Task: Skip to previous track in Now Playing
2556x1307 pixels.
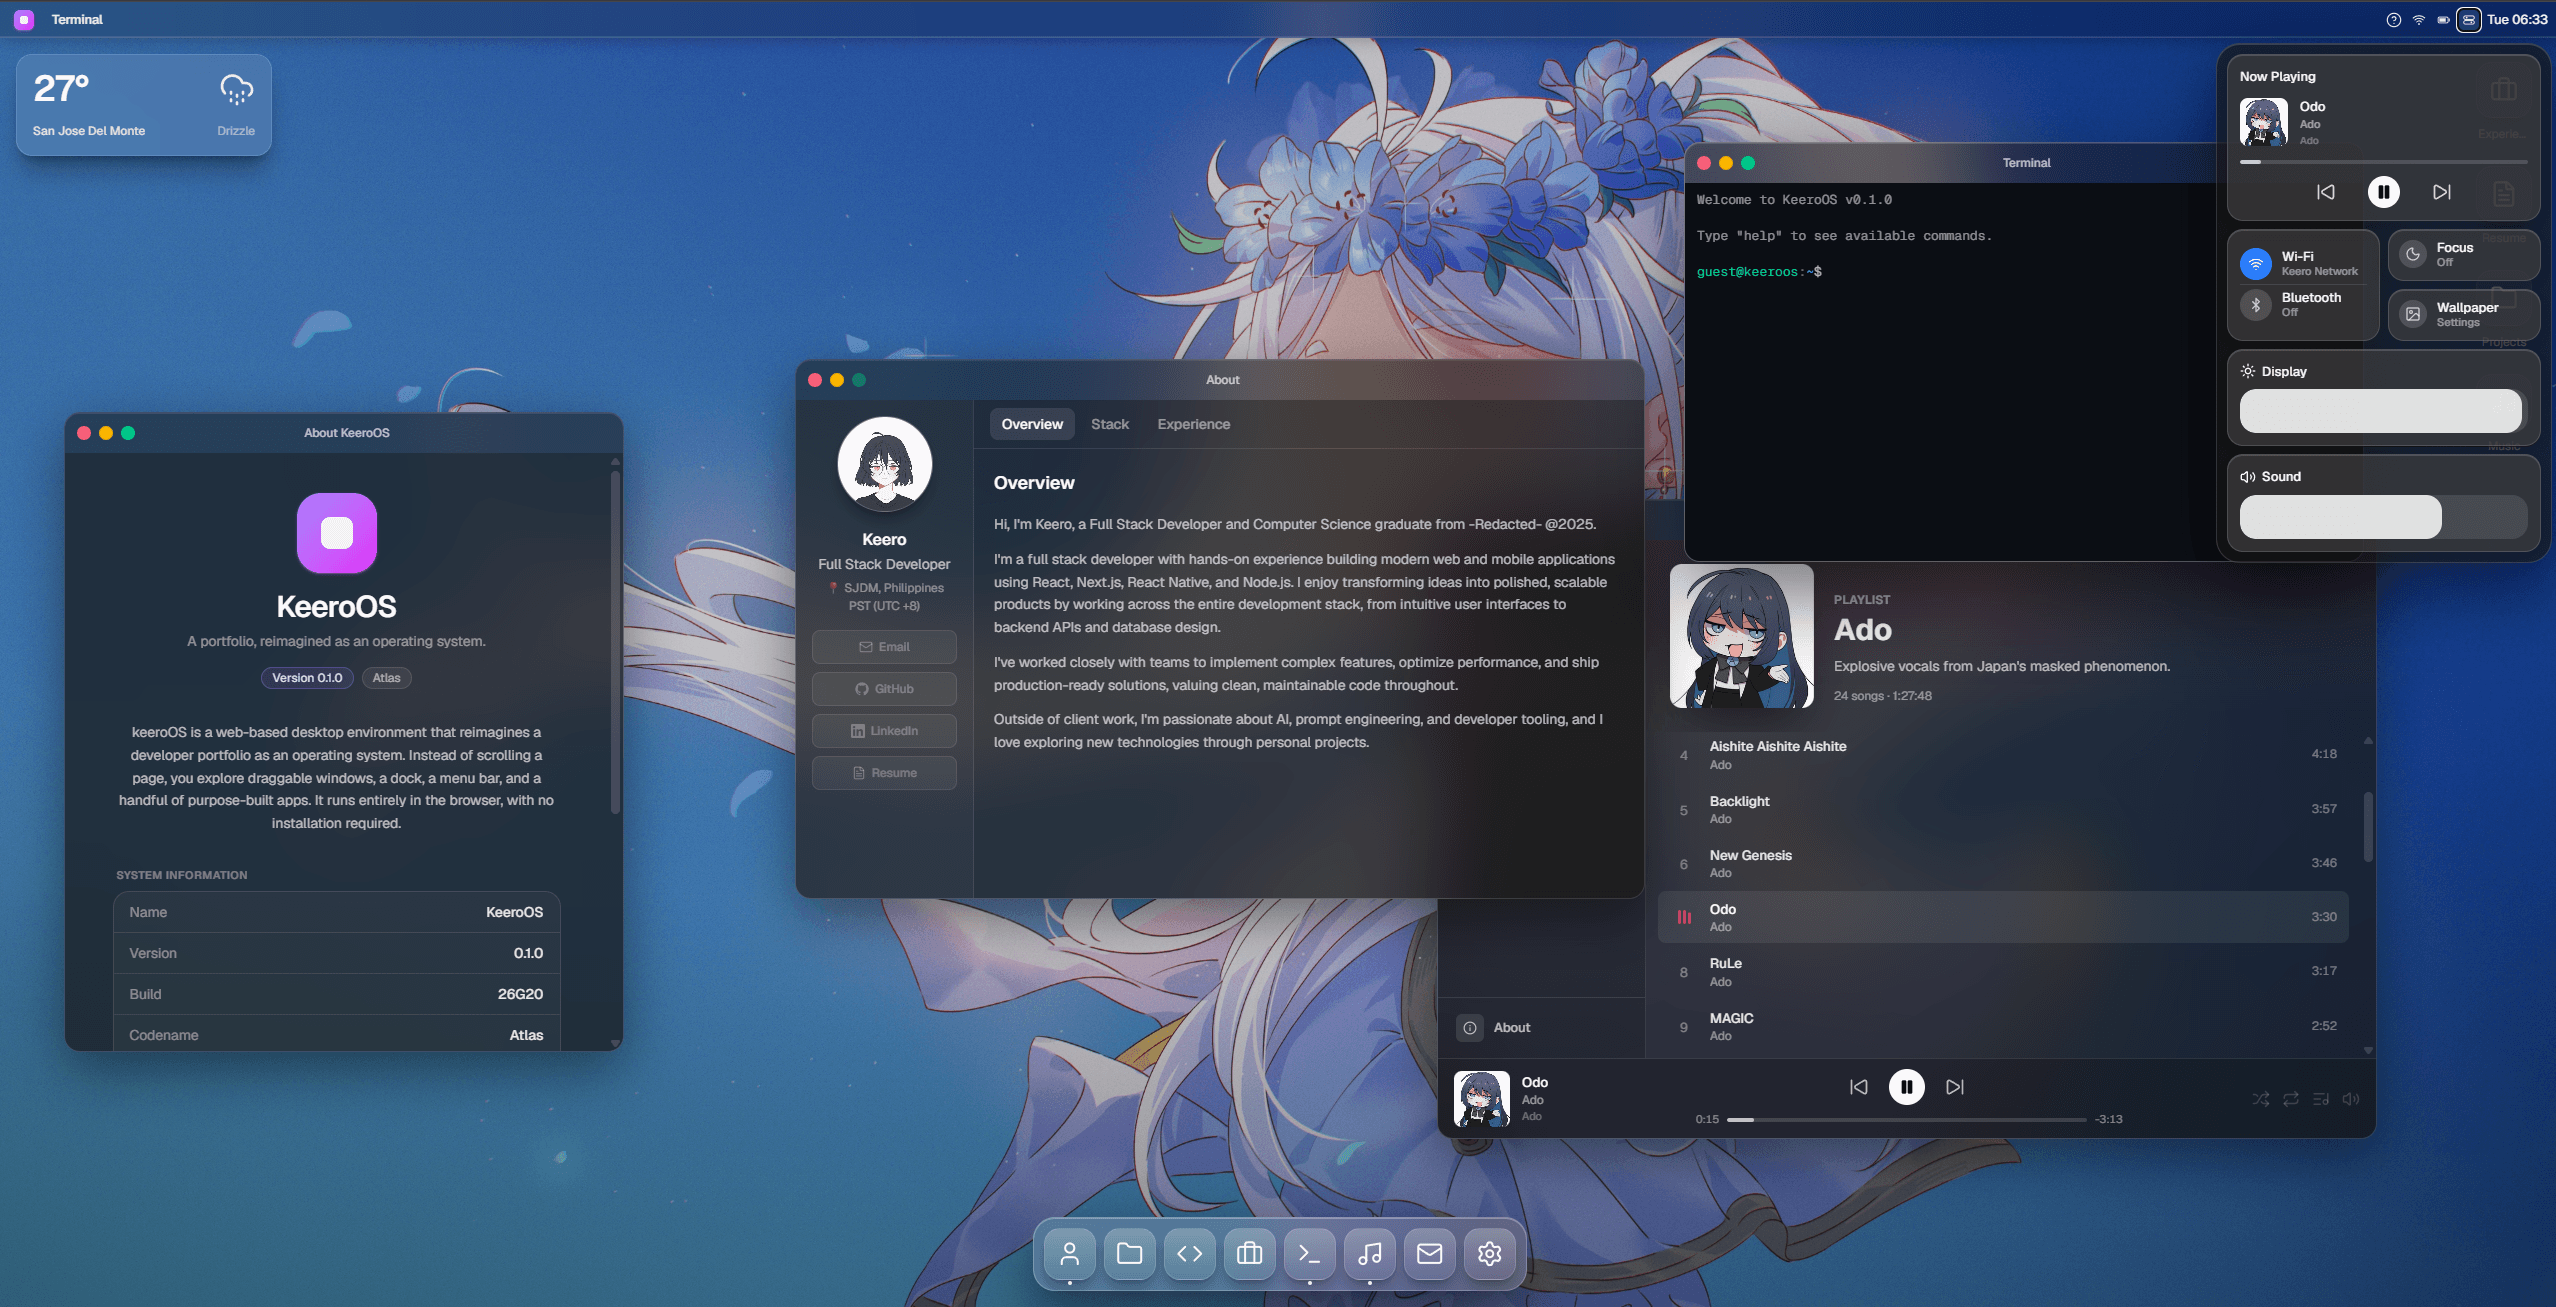Action: [2325, 192]
